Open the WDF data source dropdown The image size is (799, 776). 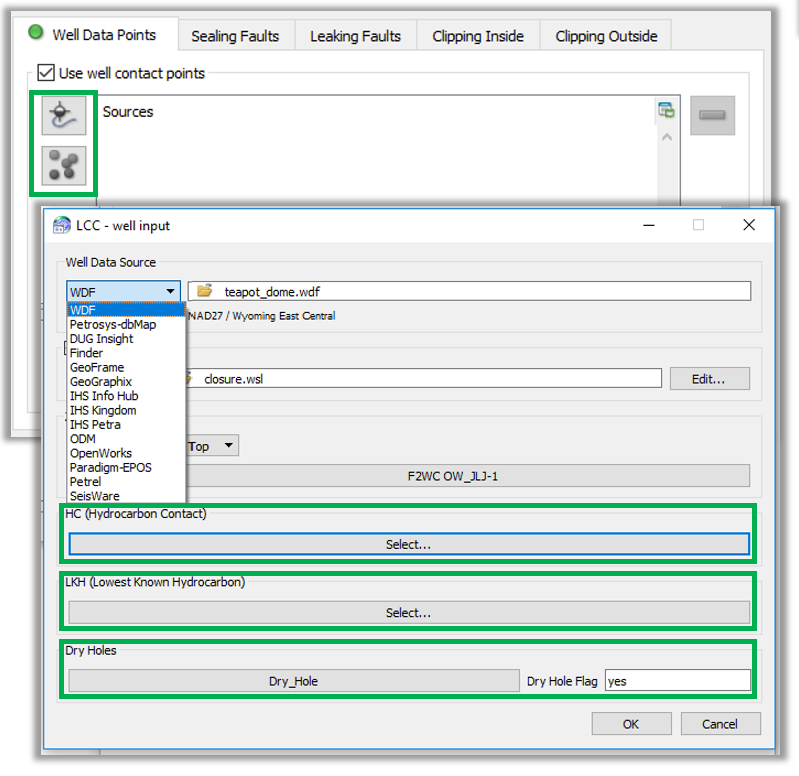[123, 291]
